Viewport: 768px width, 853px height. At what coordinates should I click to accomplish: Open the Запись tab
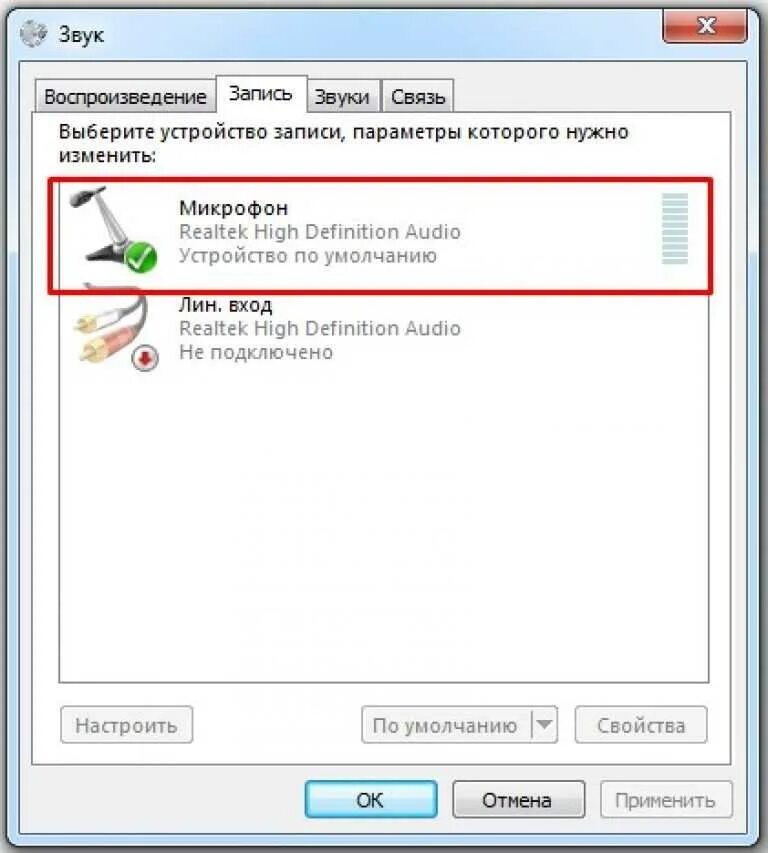[x=261, y=94]
